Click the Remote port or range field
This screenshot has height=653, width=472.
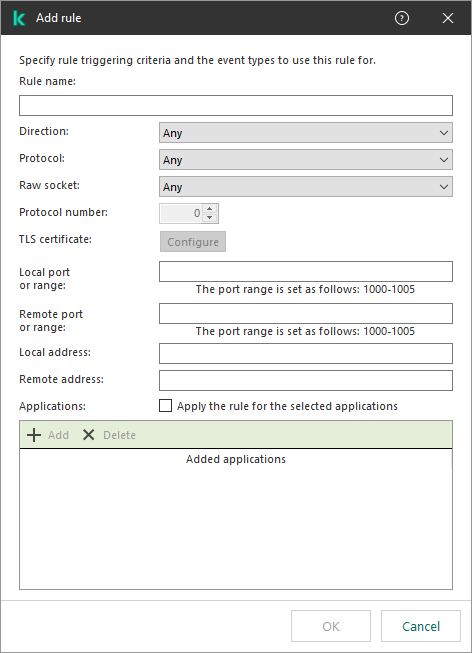click(x=306, y=314)
